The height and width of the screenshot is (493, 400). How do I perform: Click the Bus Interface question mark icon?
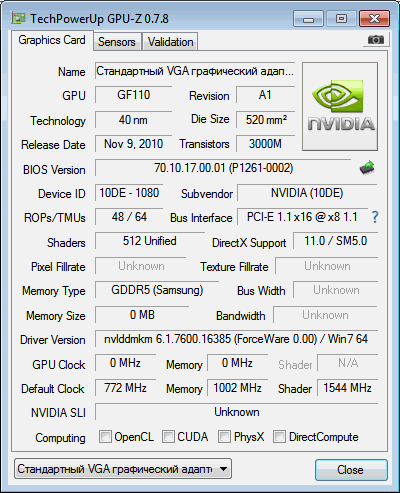click(375, 217)
